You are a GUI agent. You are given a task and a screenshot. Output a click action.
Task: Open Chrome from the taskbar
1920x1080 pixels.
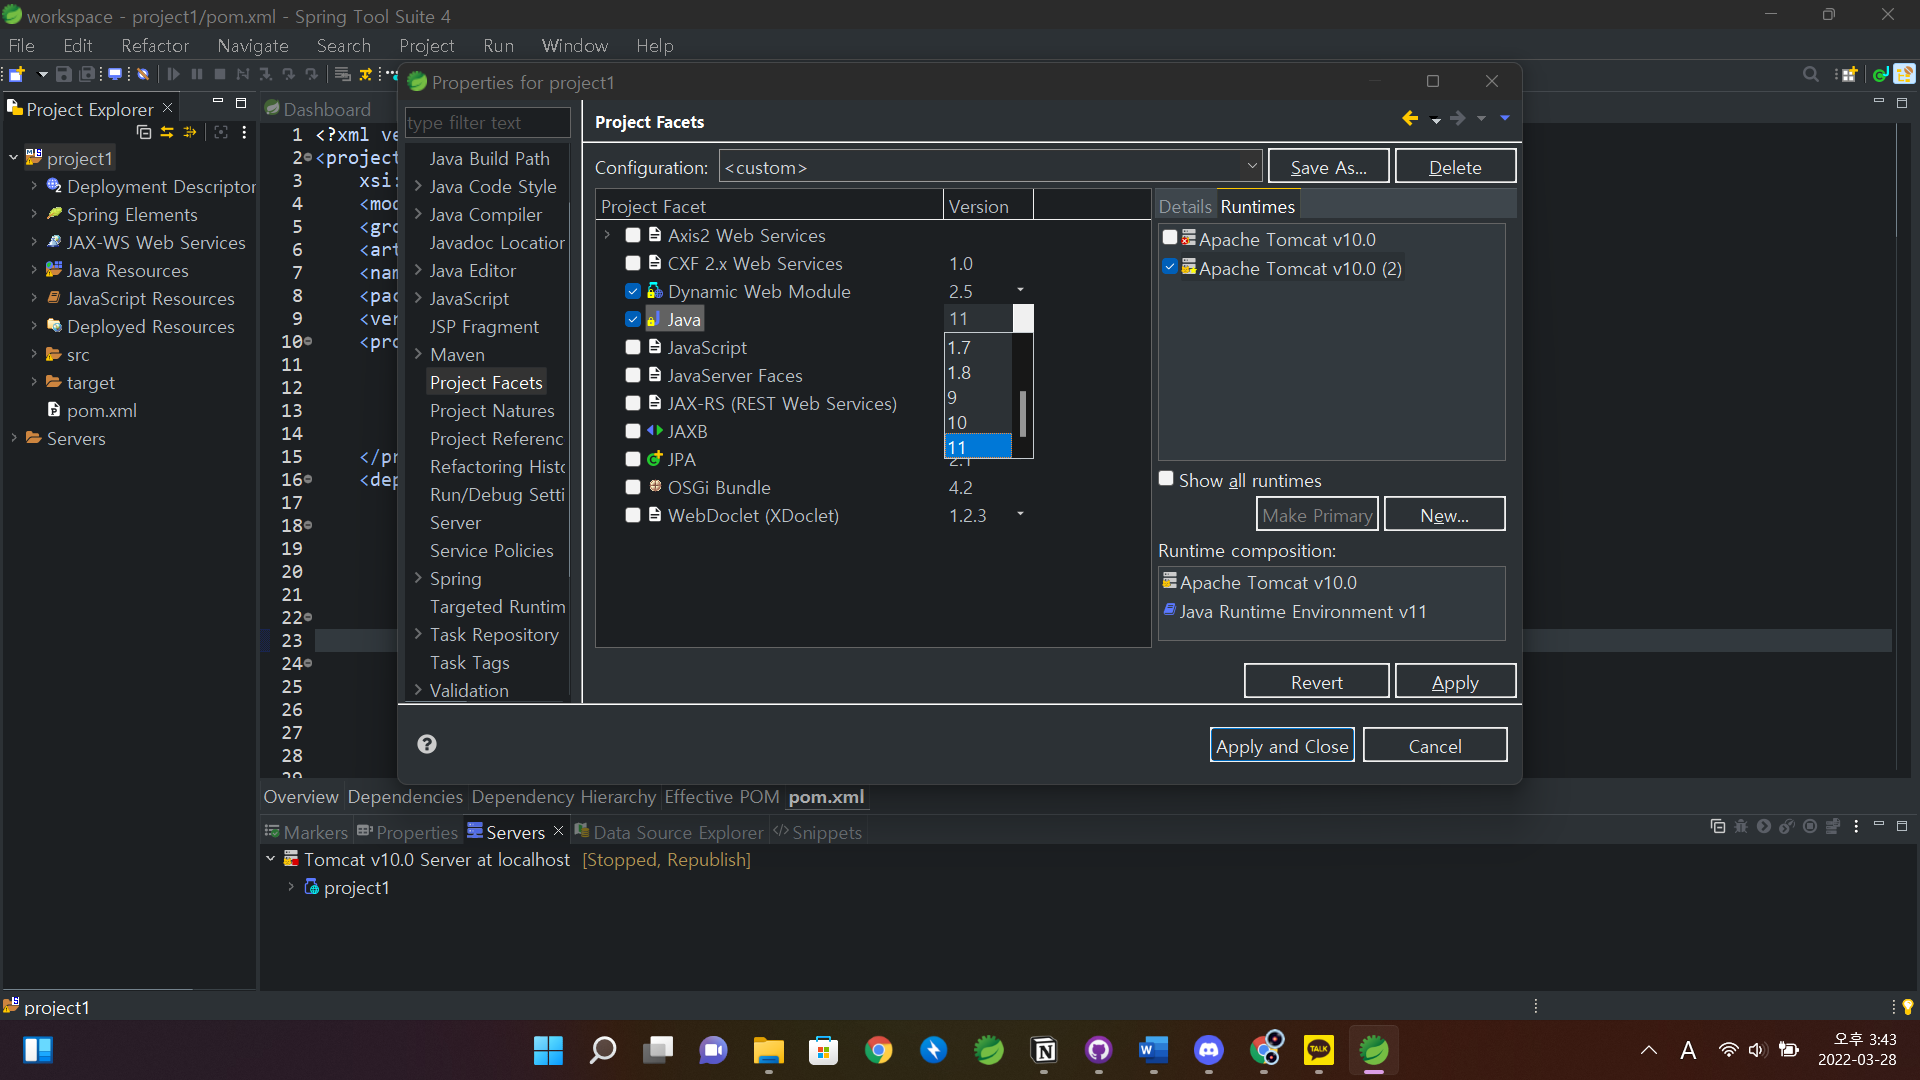click(878, 1050)
